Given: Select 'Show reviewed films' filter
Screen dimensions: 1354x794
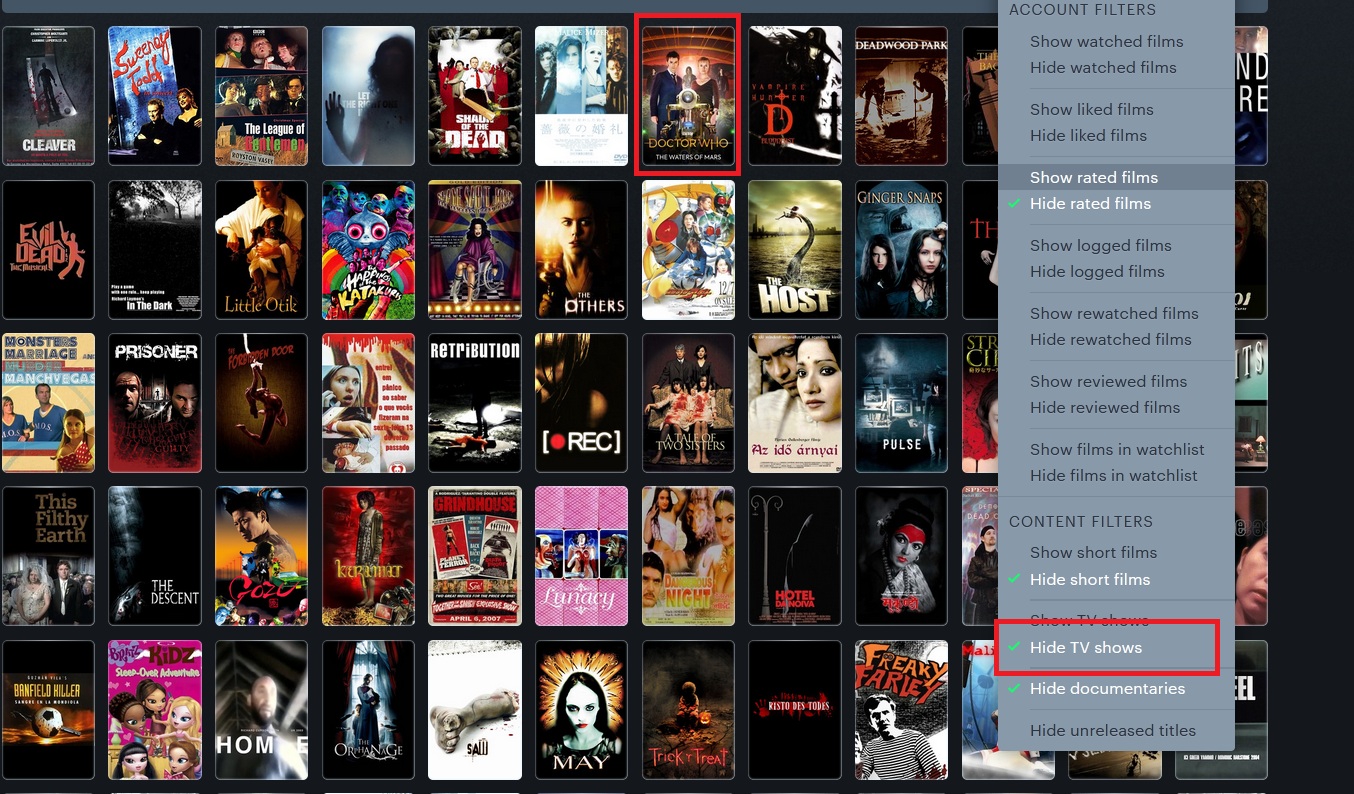Looking at the screenshot, I should [1109, 381].
